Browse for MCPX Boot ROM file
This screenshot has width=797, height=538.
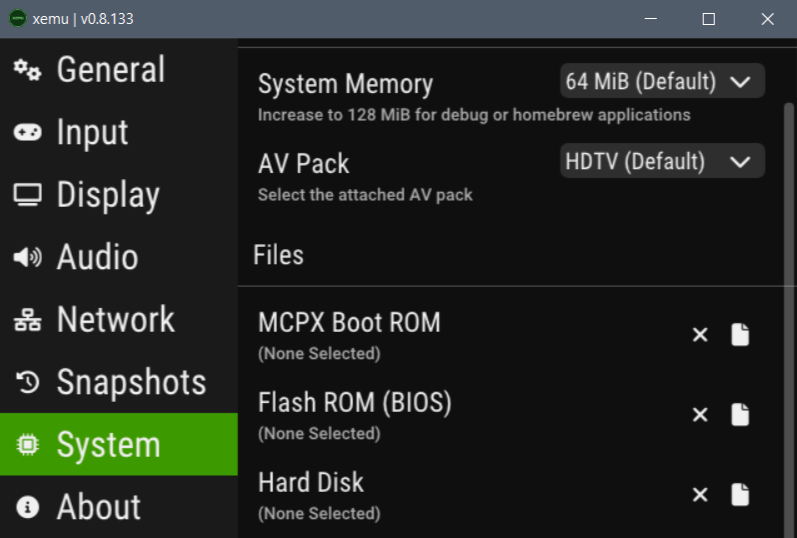[740, 335]
